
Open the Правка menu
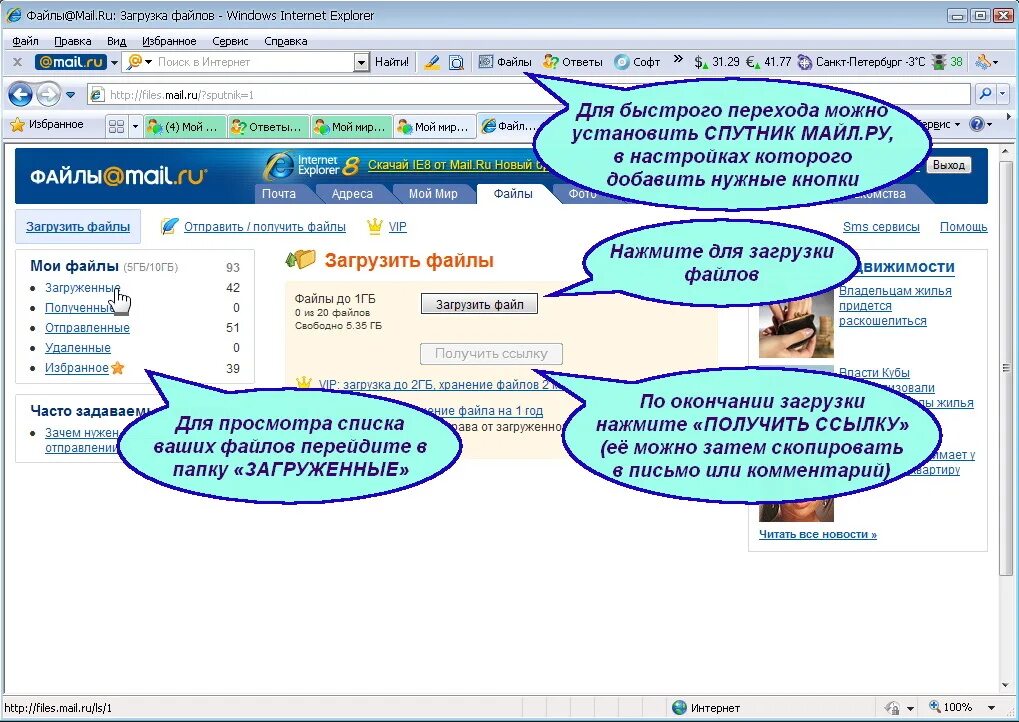(72, 41)
